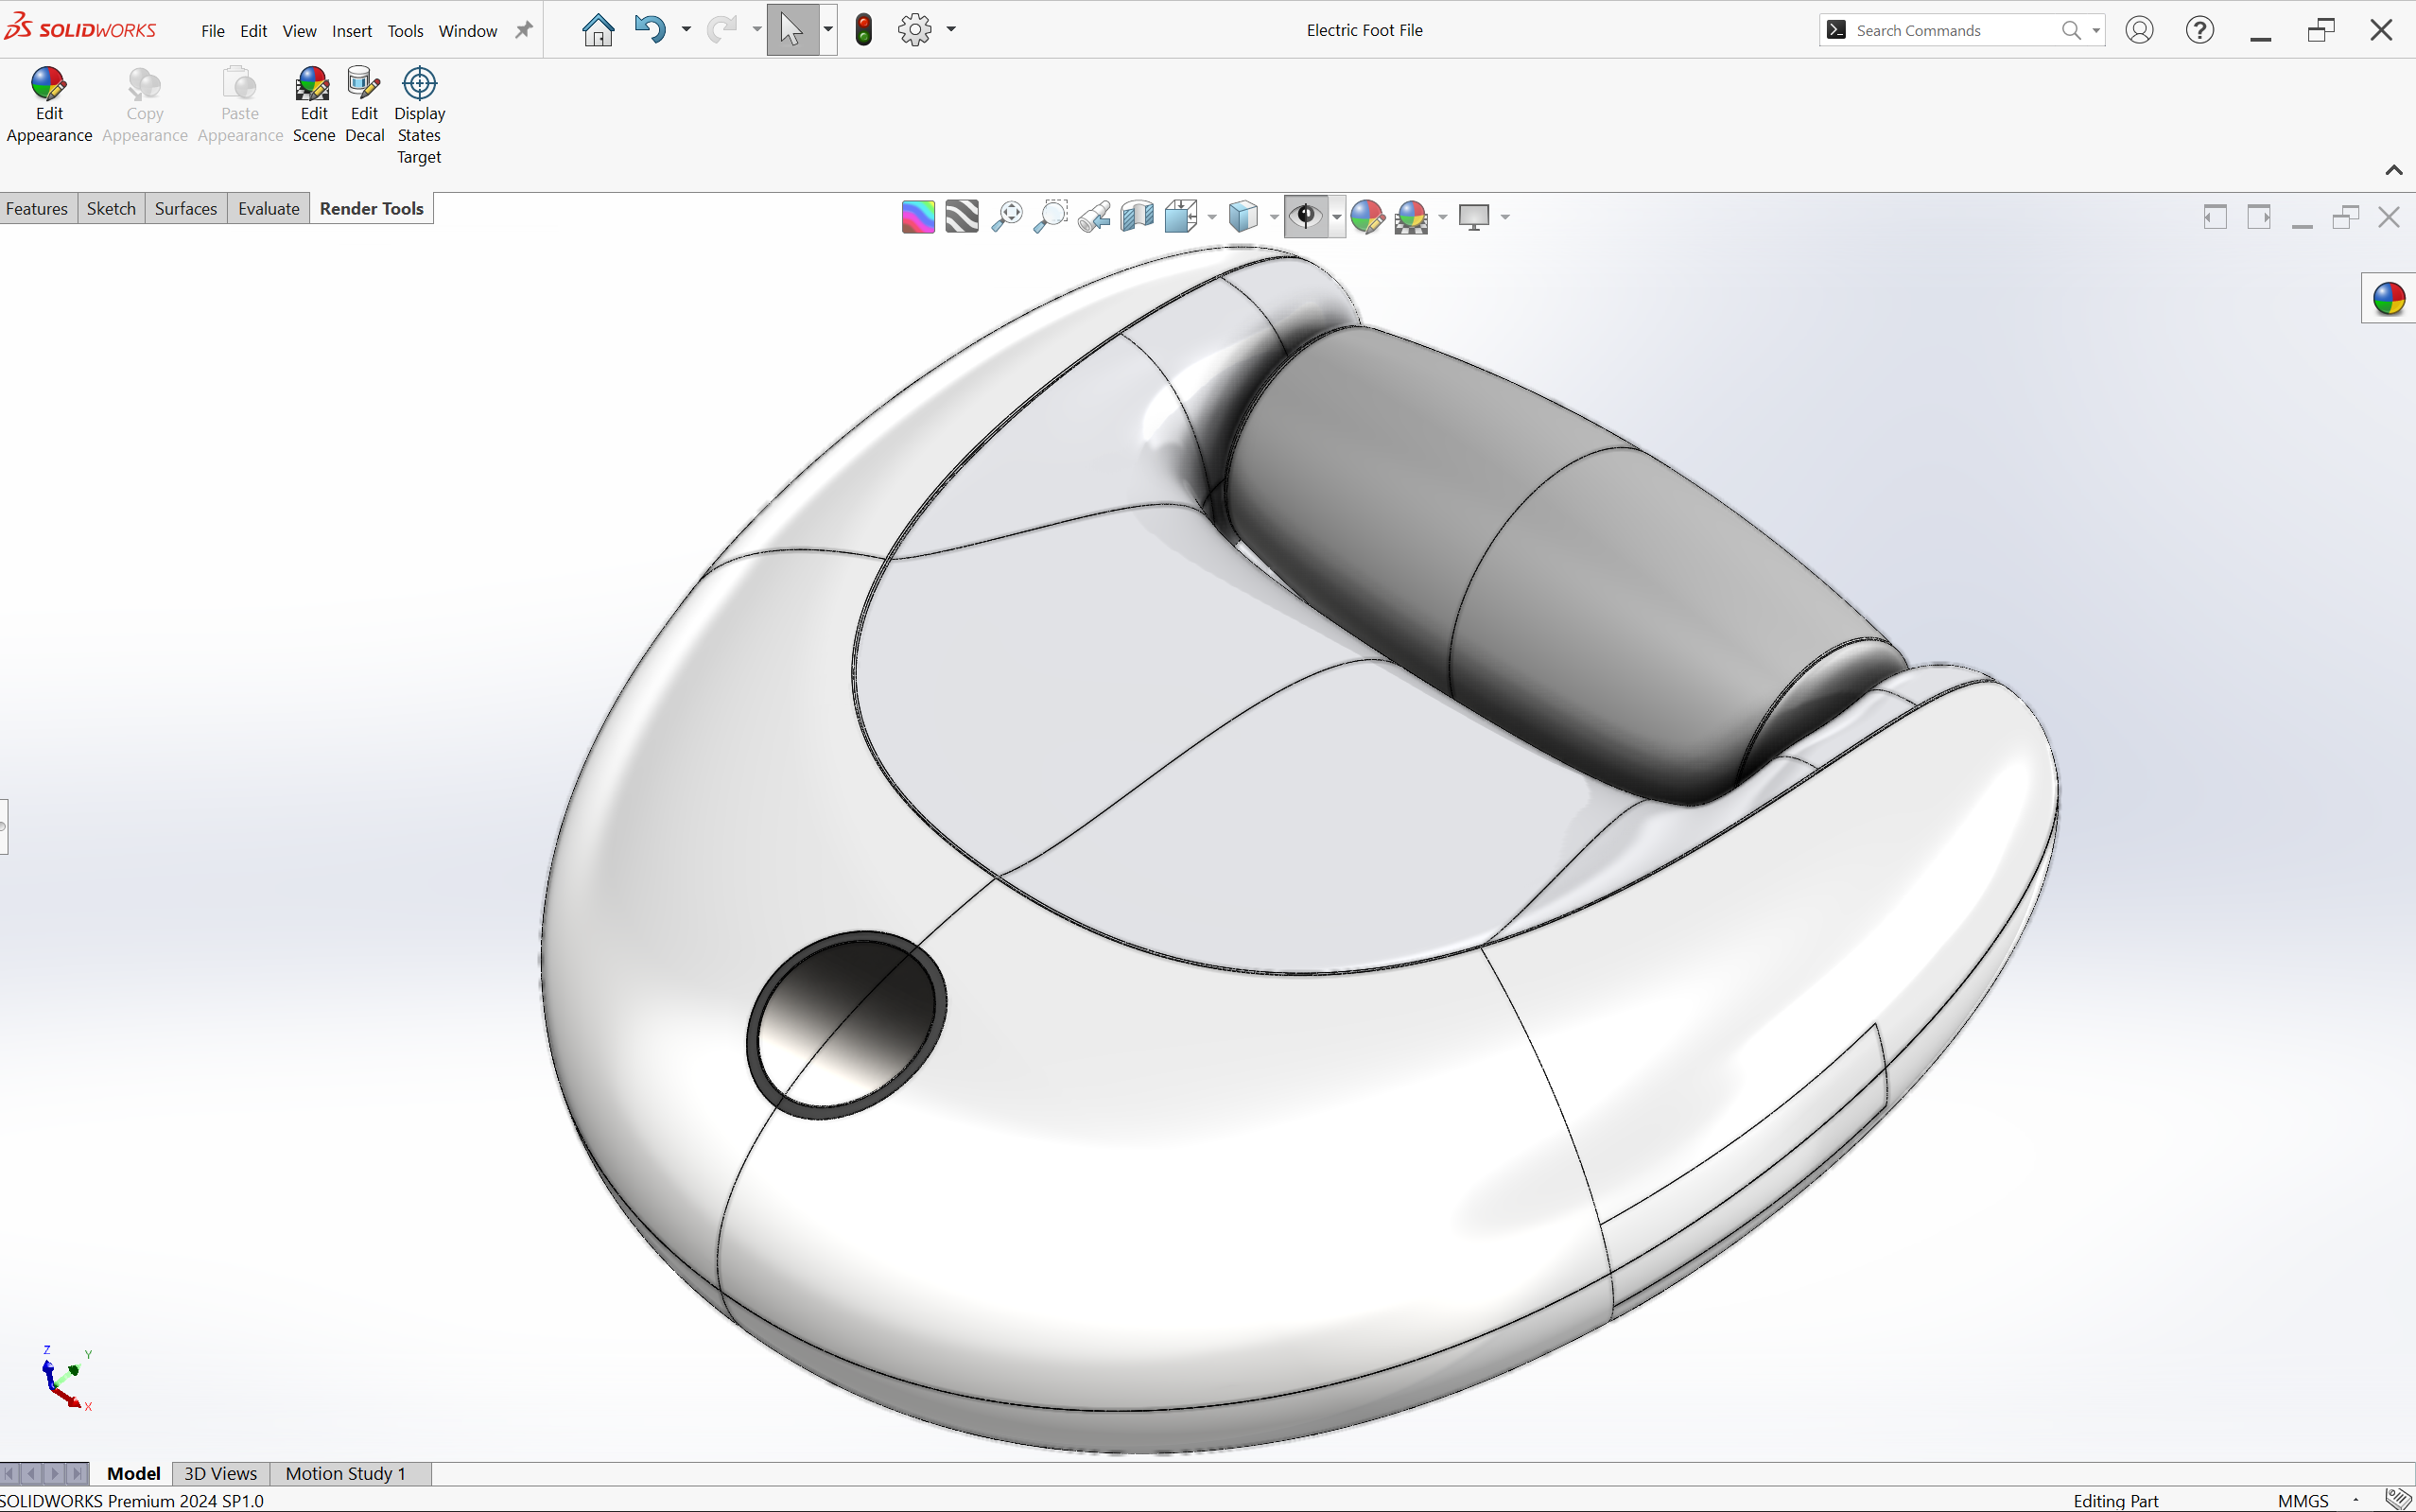The height and width of the screenshot is (1512, 2416).
Task: Open the View Settings monitor dropdown
Action: pos(1505,217)
